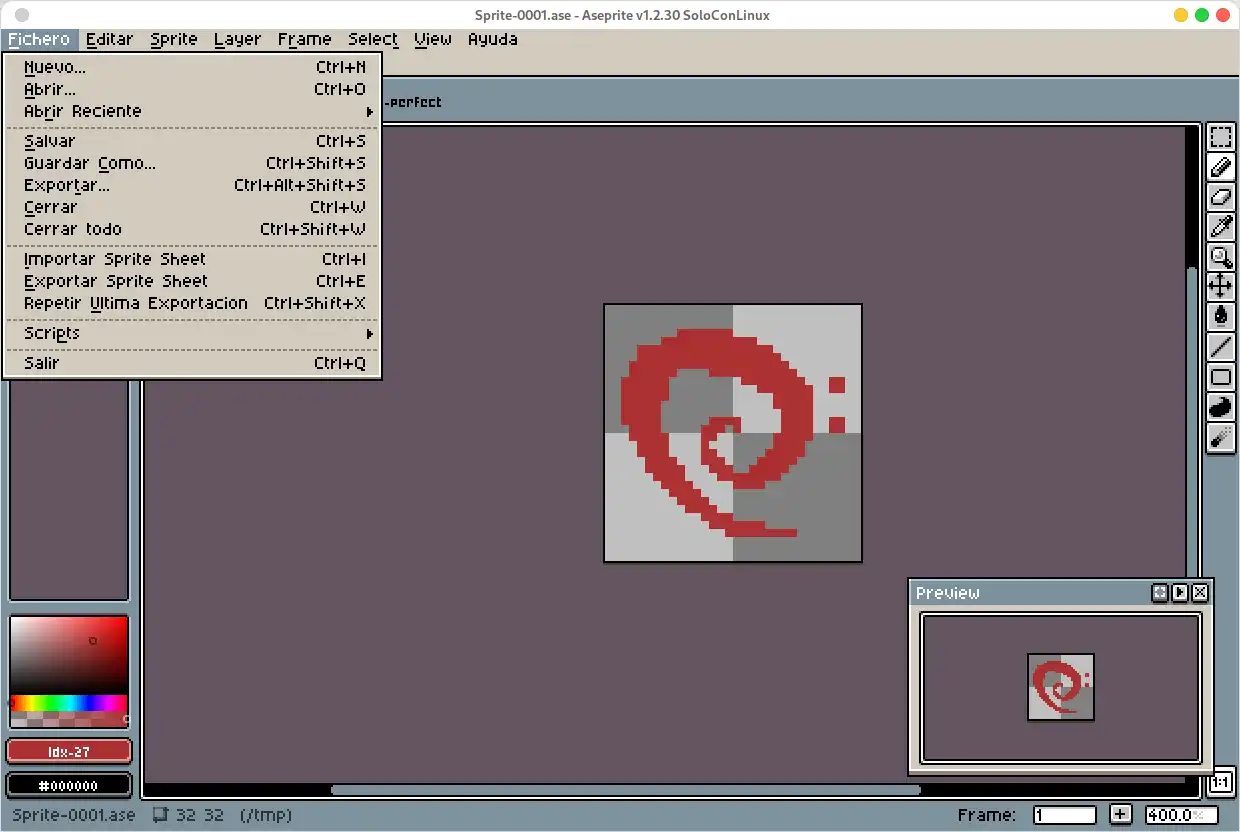Click the macOS green maximize button
This screenshot has width=1240, height=832.
pyautogui.click(x=1202, y=15)
